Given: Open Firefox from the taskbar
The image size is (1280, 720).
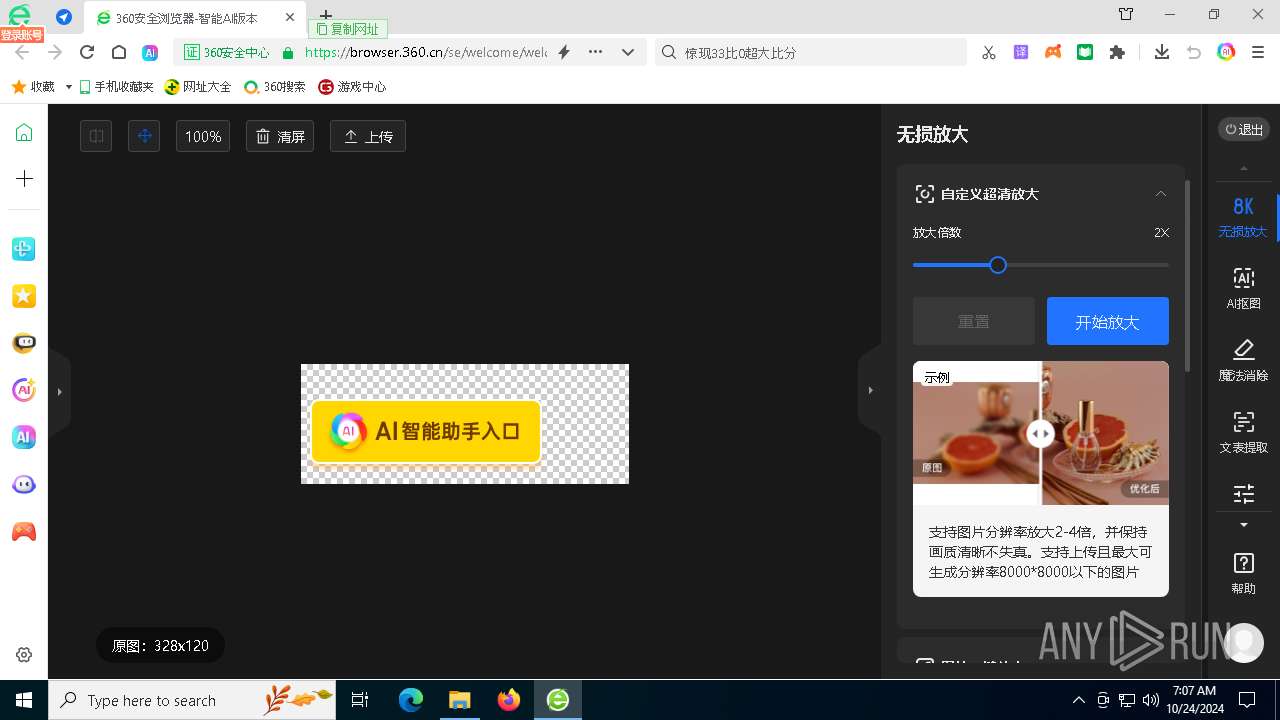Looking at the screenshot, I should point(509,700).
